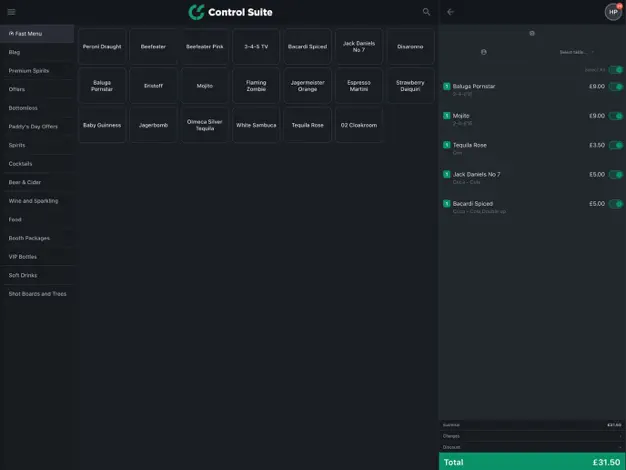The width and height of the screenshot is (626, 470).
Task: Click quantity badge next to Mojito order line
Action: click(x=447, y=116)
